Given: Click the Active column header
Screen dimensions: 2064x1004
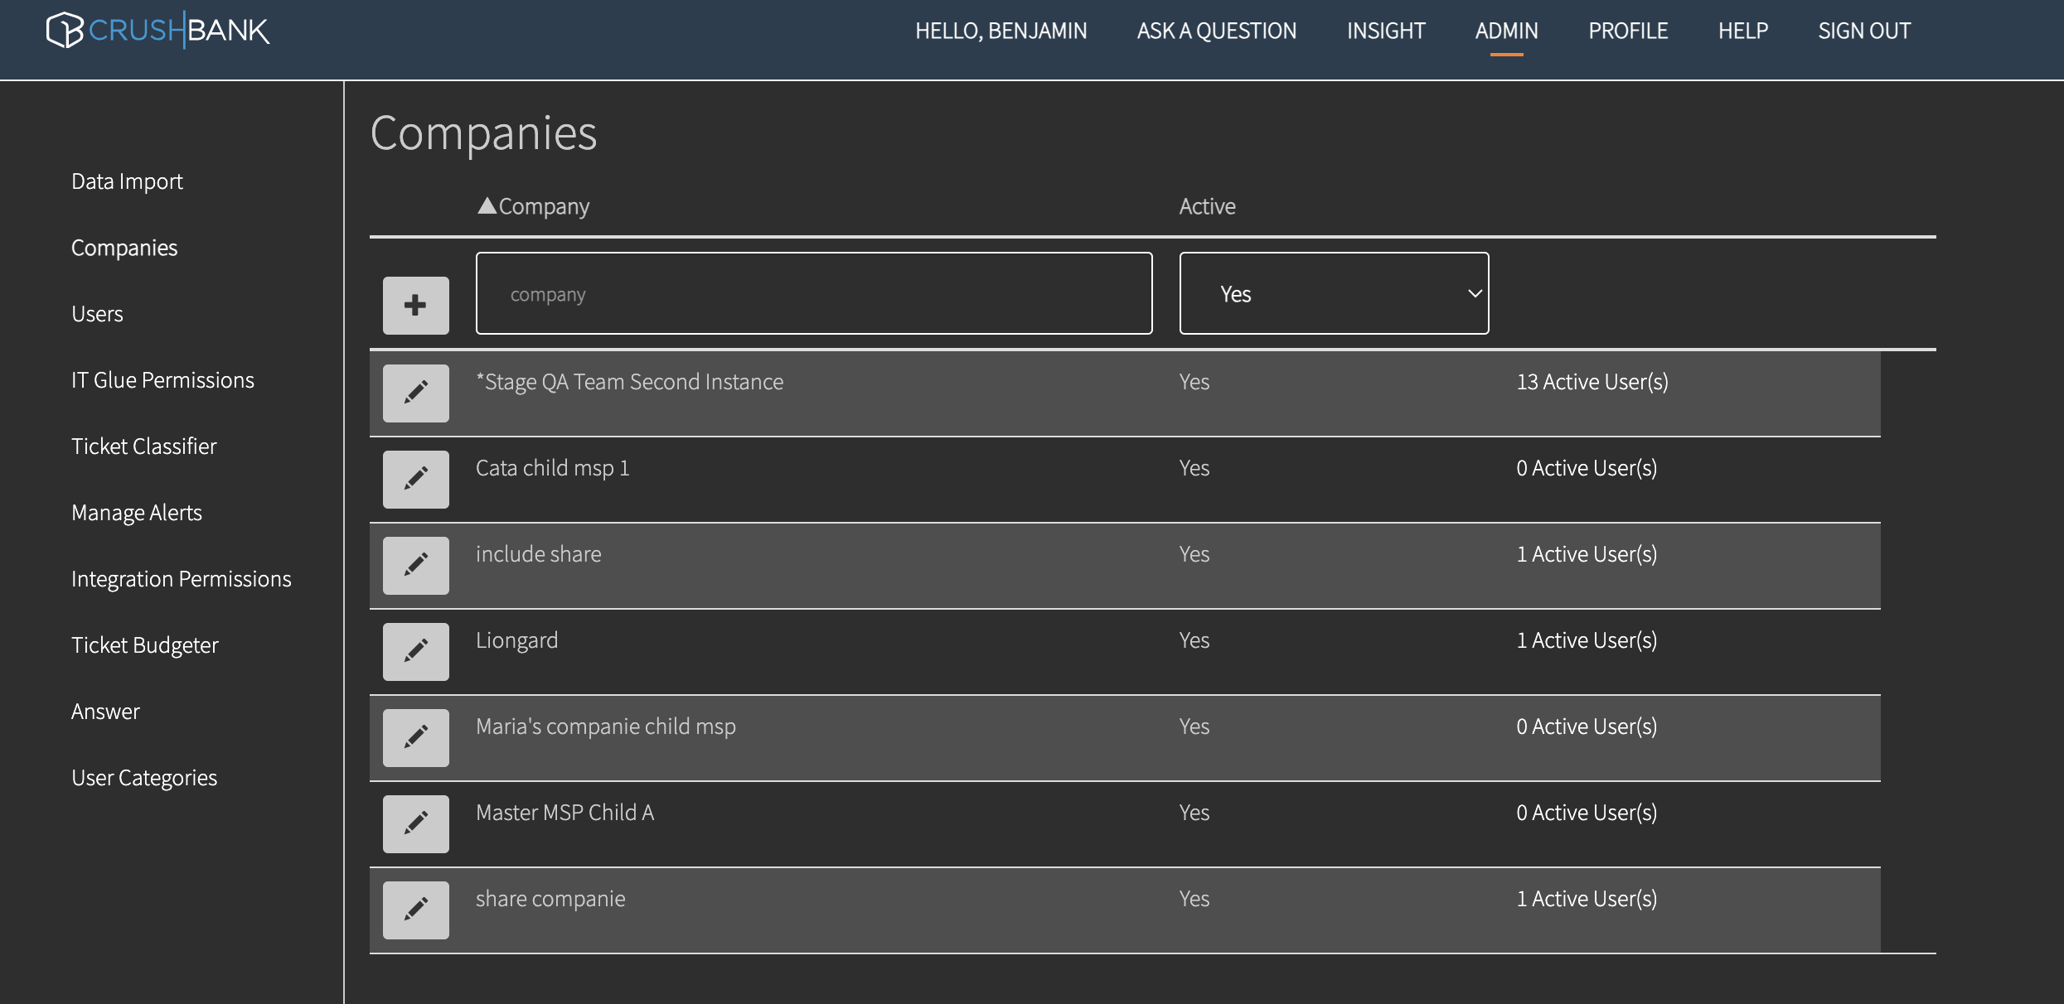Looking at the screenshot, I should click(1206, 206).
